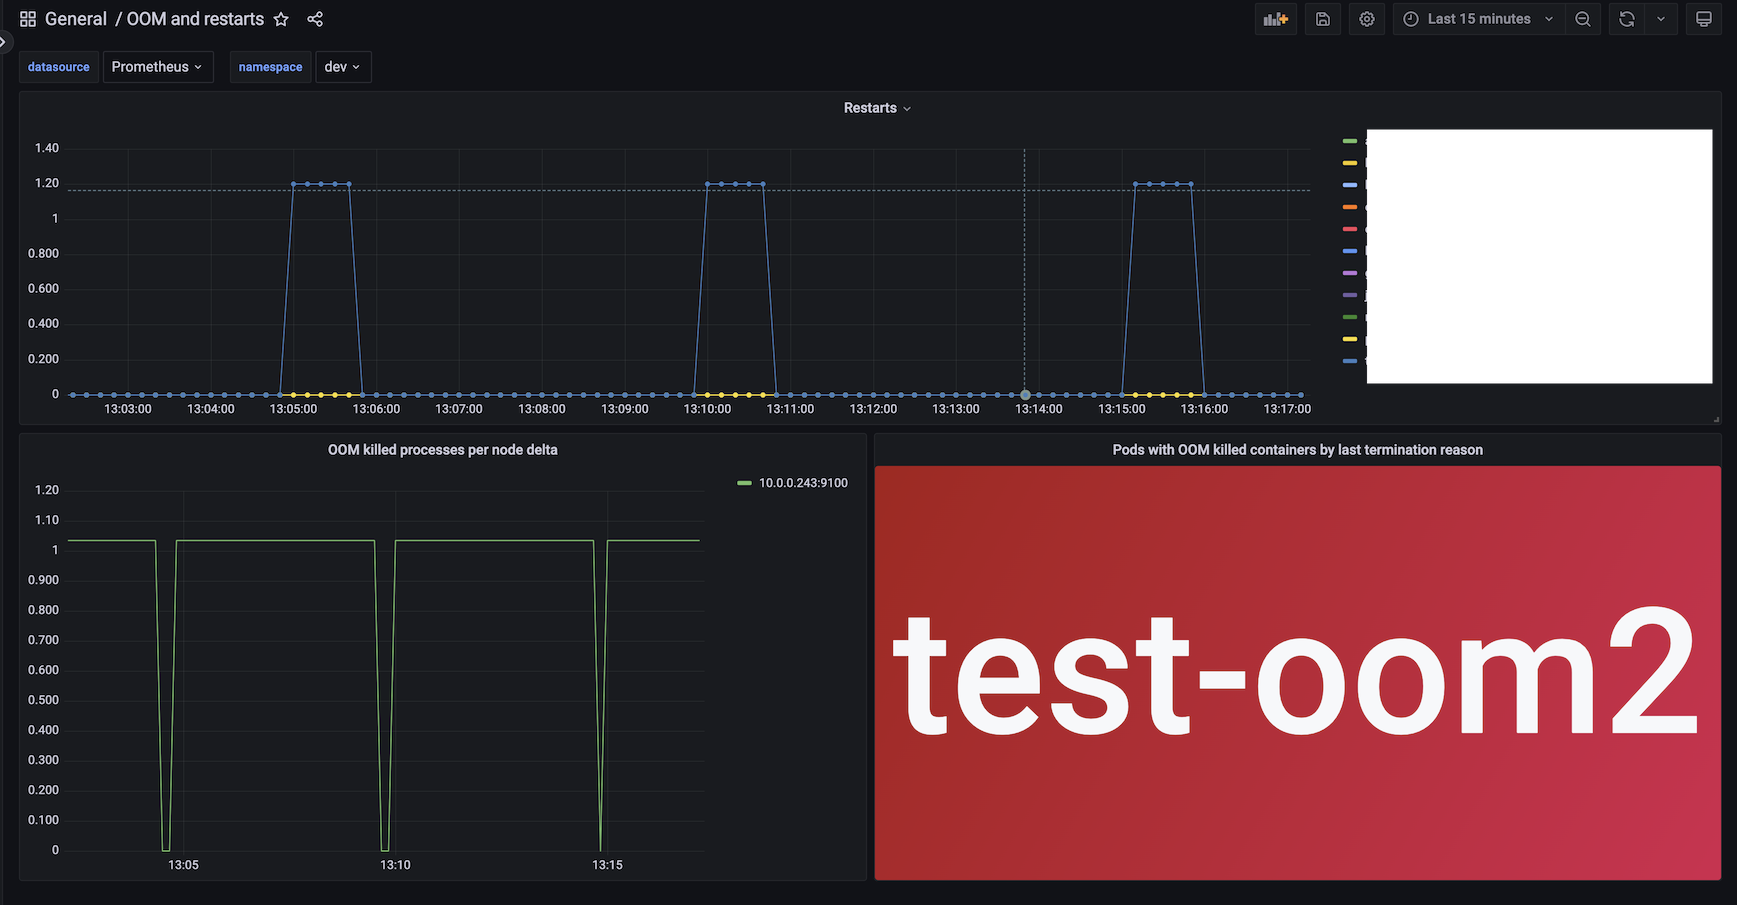Click the first green legend color swatch
This screenshot has width=1737, height=905.
click(x=1350, y=141)
